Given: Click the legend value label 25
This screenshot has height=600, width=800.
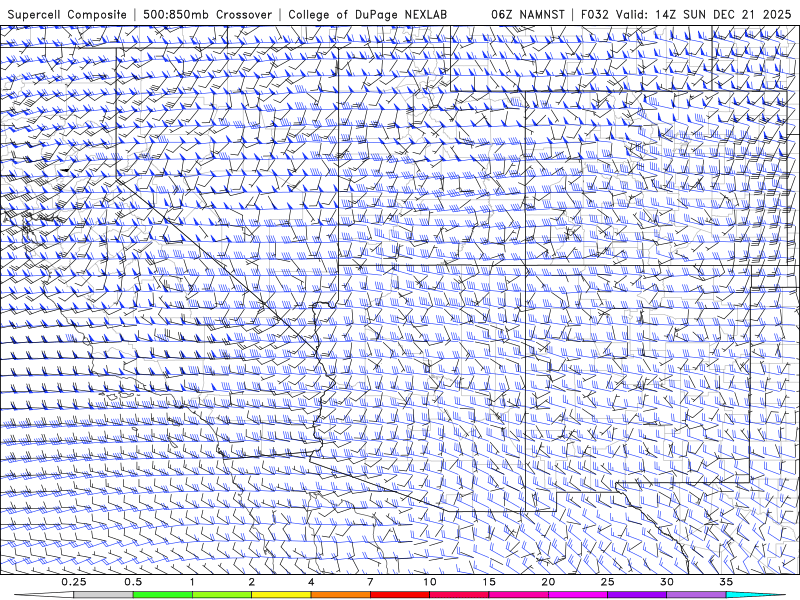Looking at the screenshot, I should (x=608, y=582).
